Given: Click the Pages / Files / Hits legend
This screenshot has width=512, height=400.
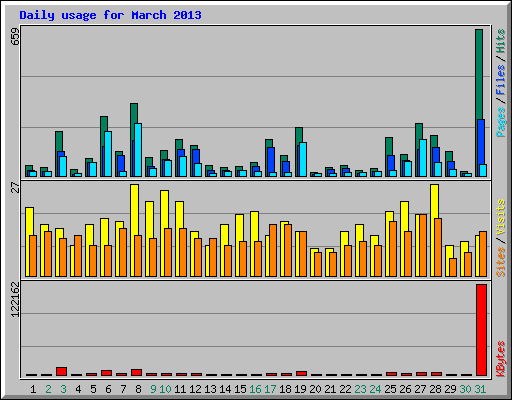Looking at the screenshot, I should (501, 83).
